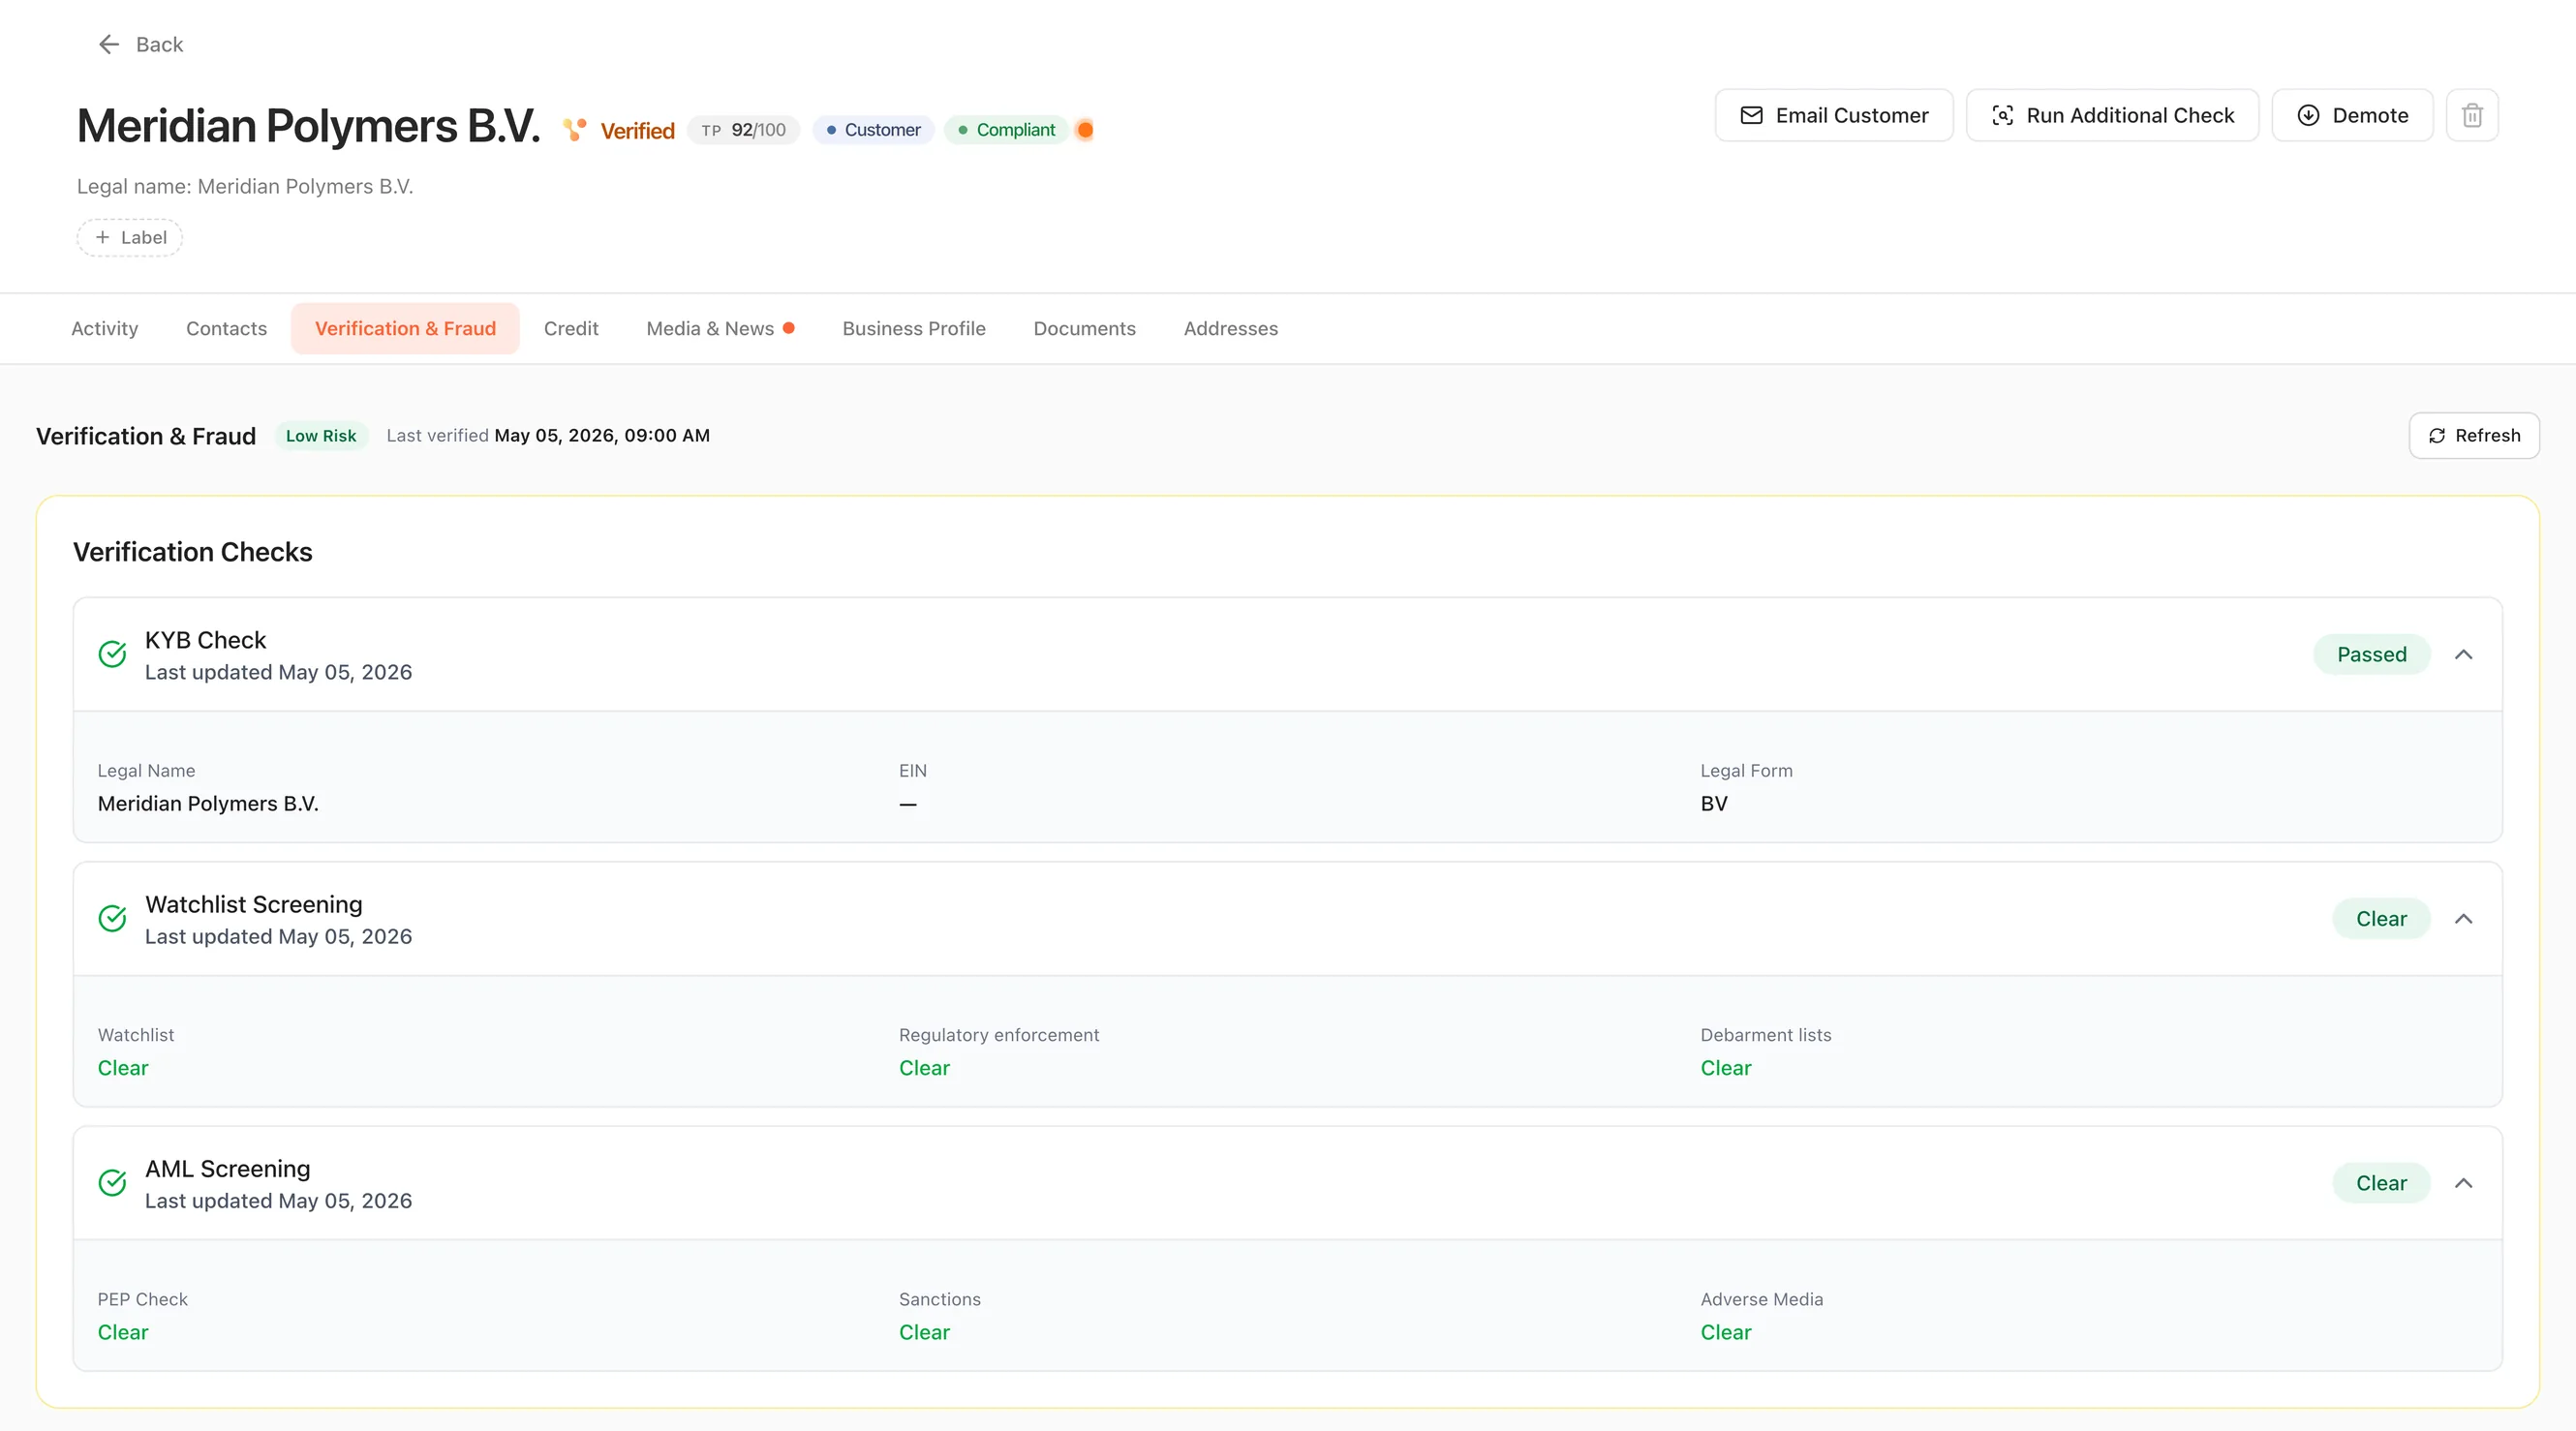Open the Credit tab

(x=571, y=328)
